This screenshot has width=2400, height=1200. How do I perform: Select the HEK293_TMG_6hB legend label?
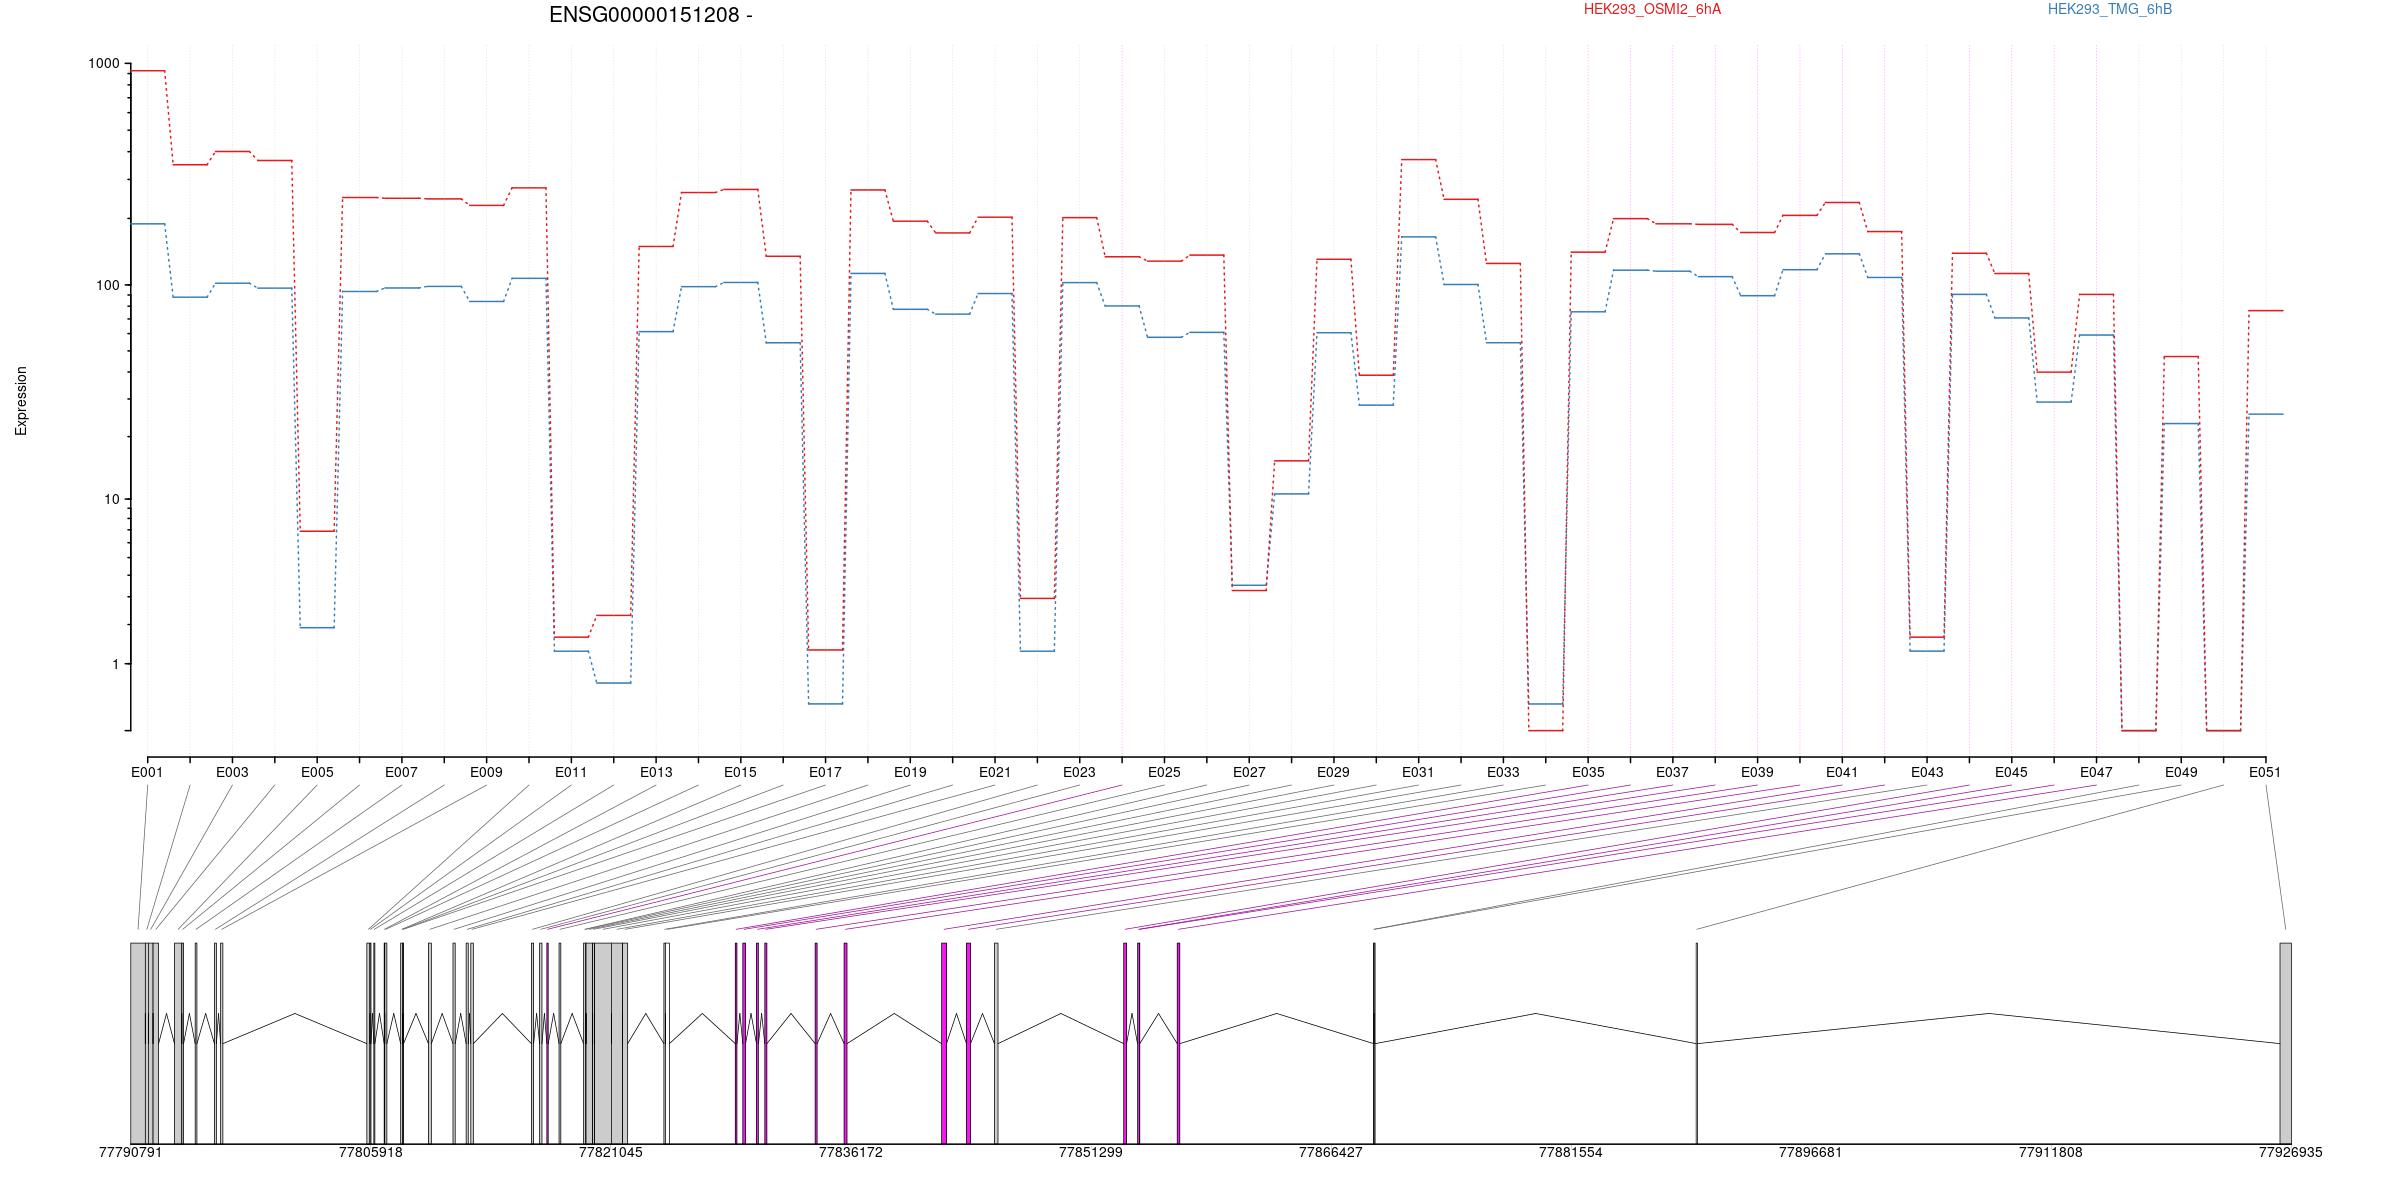[2110, 9]
